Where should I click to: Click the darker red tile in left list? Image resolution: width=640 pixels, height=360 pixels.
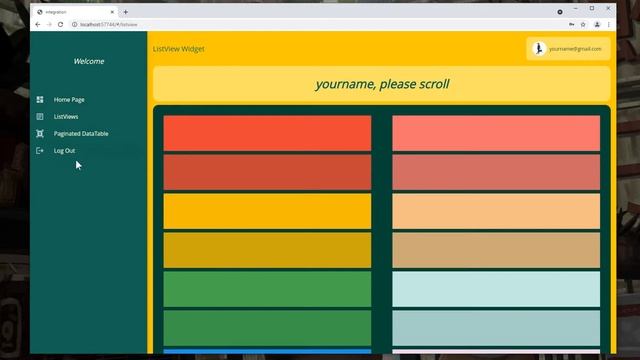pyautogui.click(x=267, y=172)
